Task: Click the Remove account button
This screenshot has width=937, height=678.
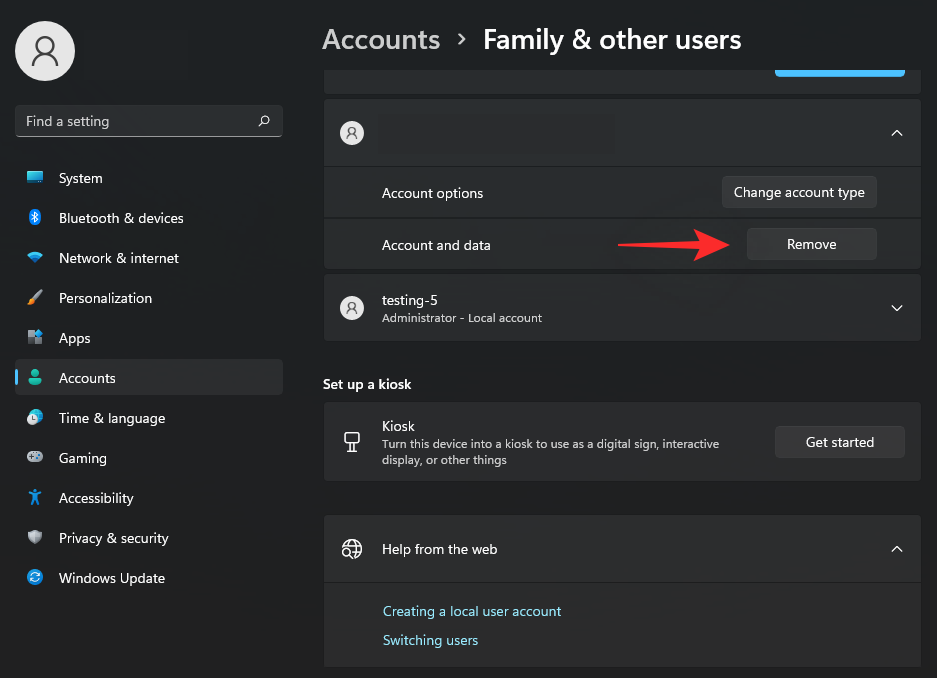Action: 811,244
